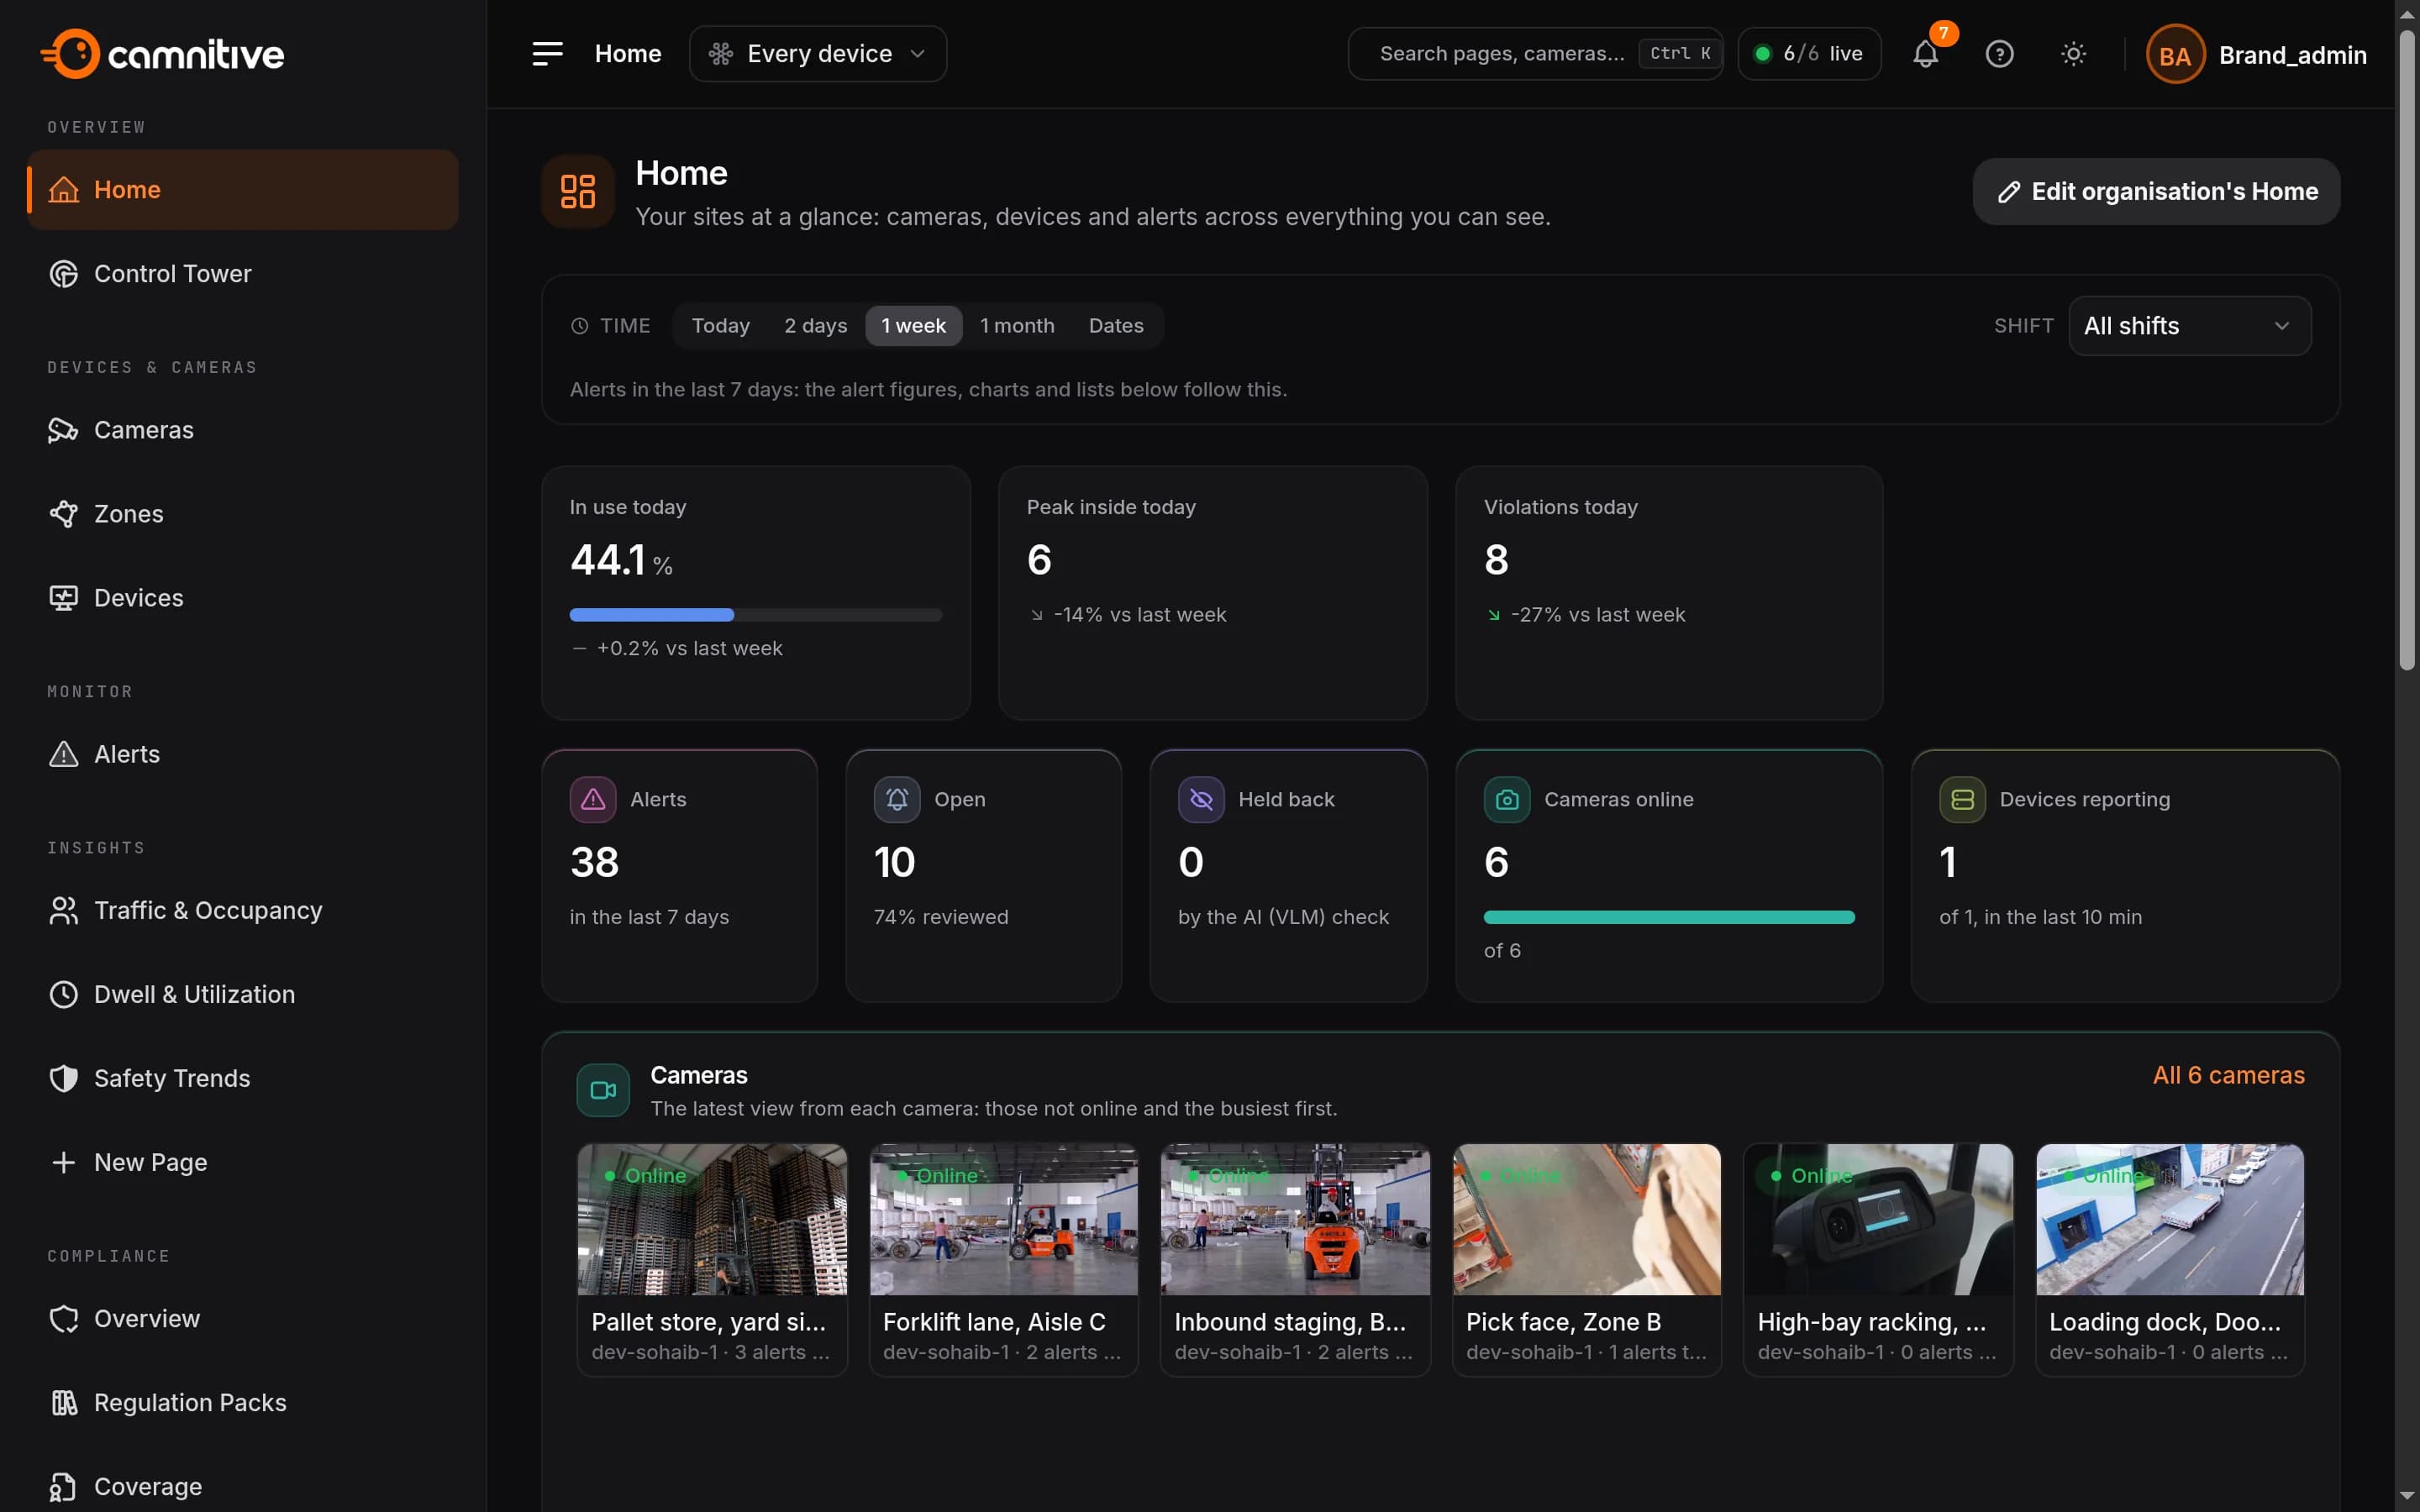Open the notifications bell
This screenshot has width=2420, height=1512.
click(1925, 54)
